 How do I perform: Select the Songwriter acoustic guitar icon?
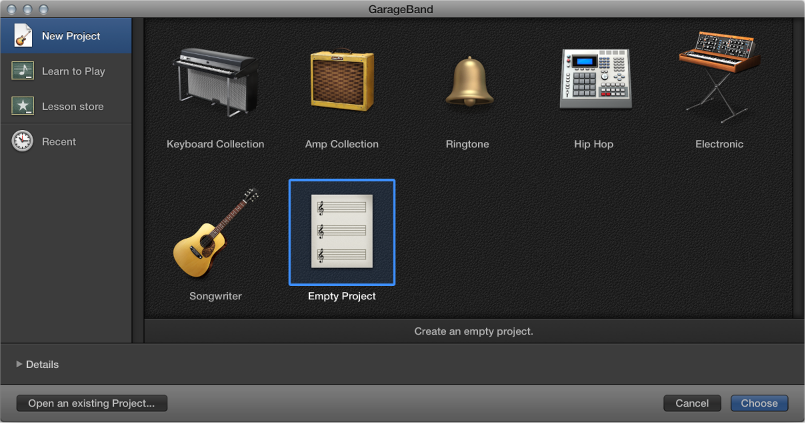click(x=215, y=233)
